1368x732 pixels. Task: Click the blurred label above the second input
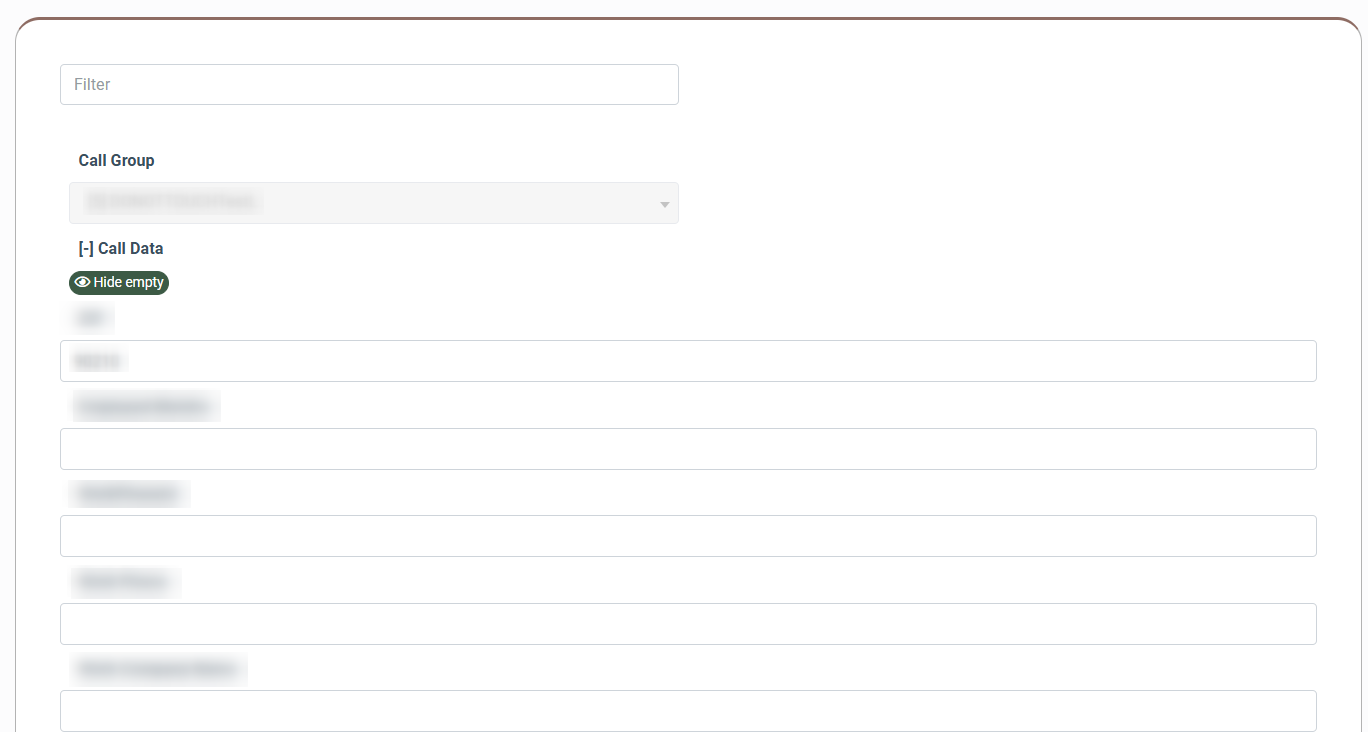click(145, 407)
